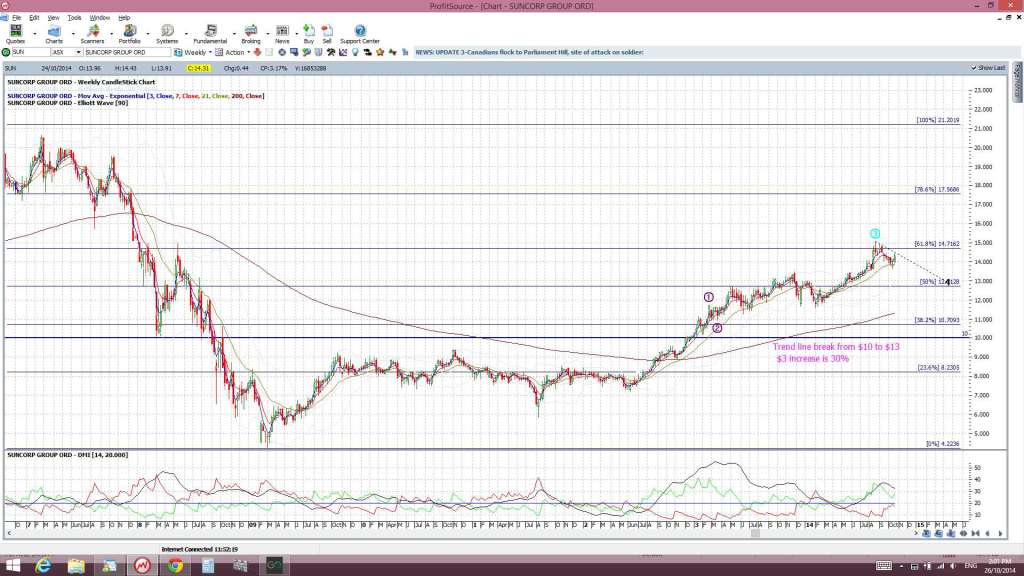The height and width of the screenshot is (576, 1024).
Task: Expand the Portfolio dropdown arrow
Action: point(148,33)
